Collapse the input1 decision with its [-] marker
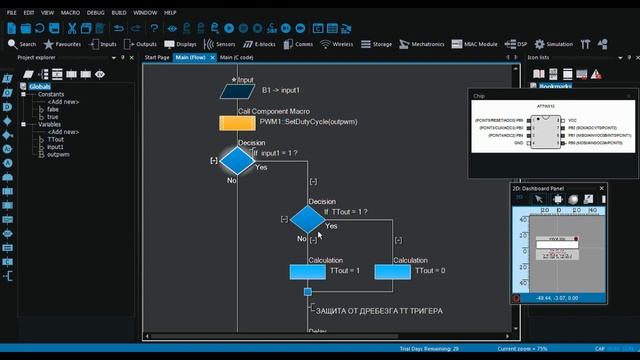 point(213,160)
